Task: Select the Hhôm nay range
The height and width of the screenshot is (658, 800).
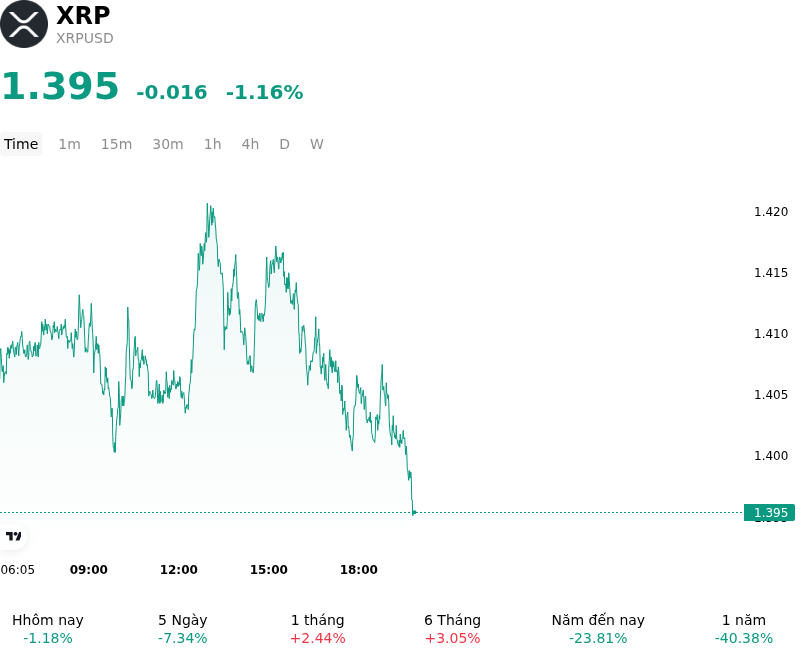Action: click(x=48, y=629)
